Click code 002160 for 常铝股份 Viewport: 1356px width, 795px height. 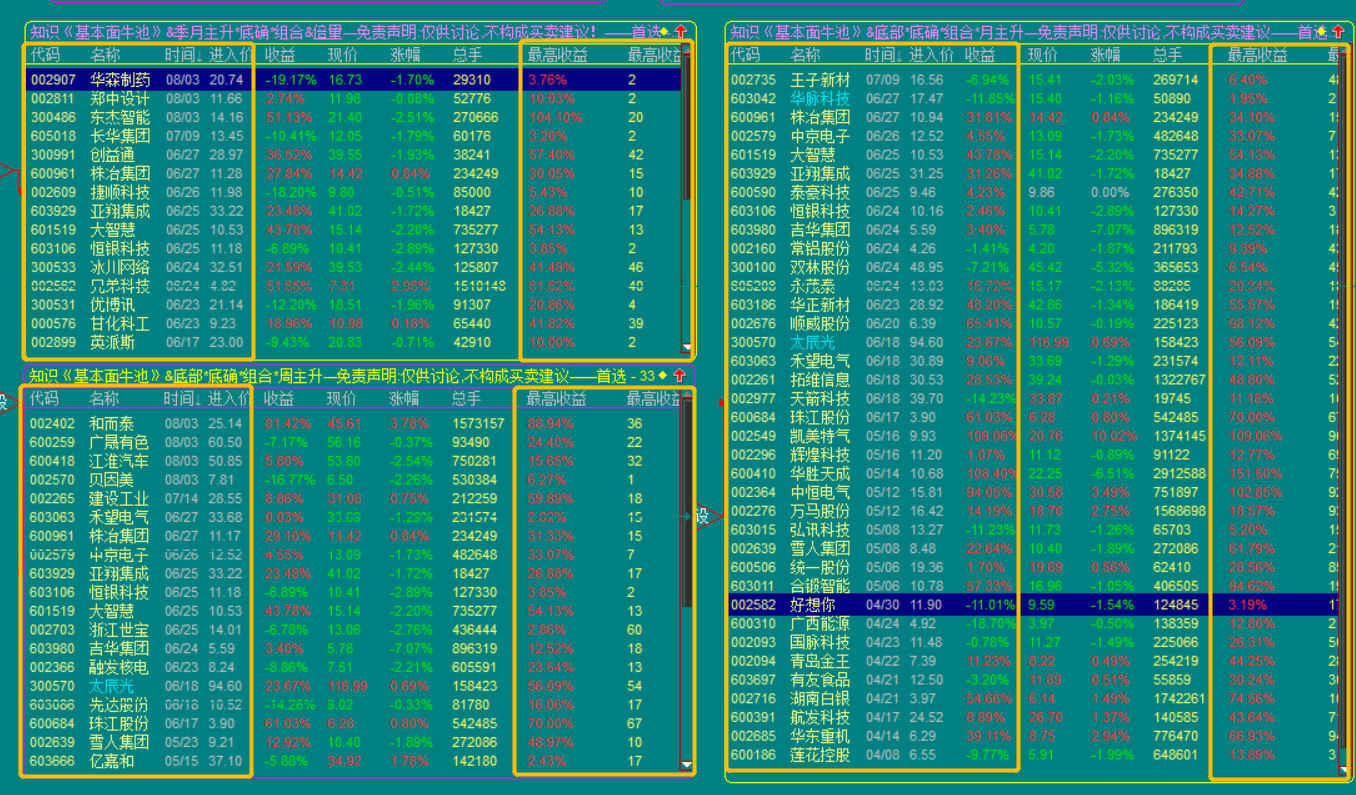(x=753, y=249)
